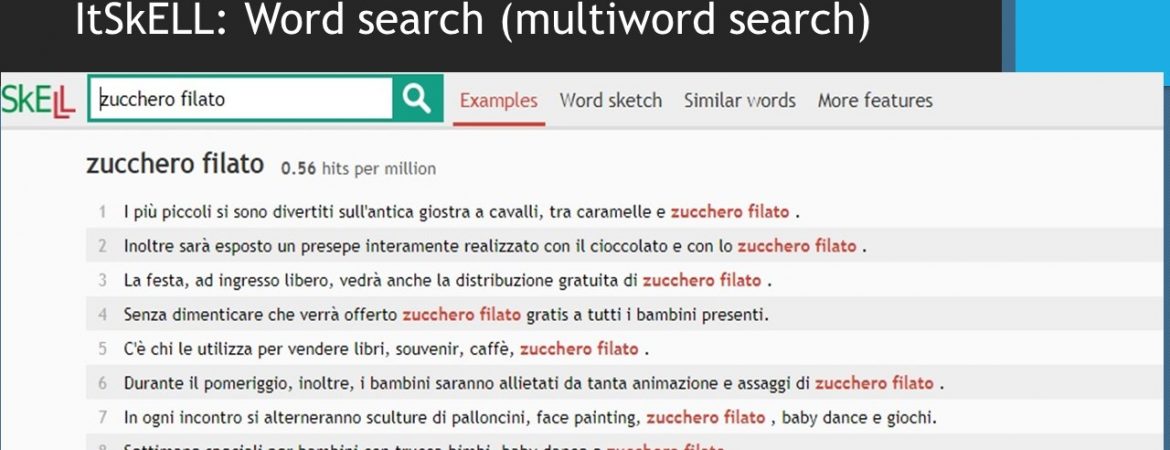
Task: Open the Word sketch tab
Action: (610, 100)
